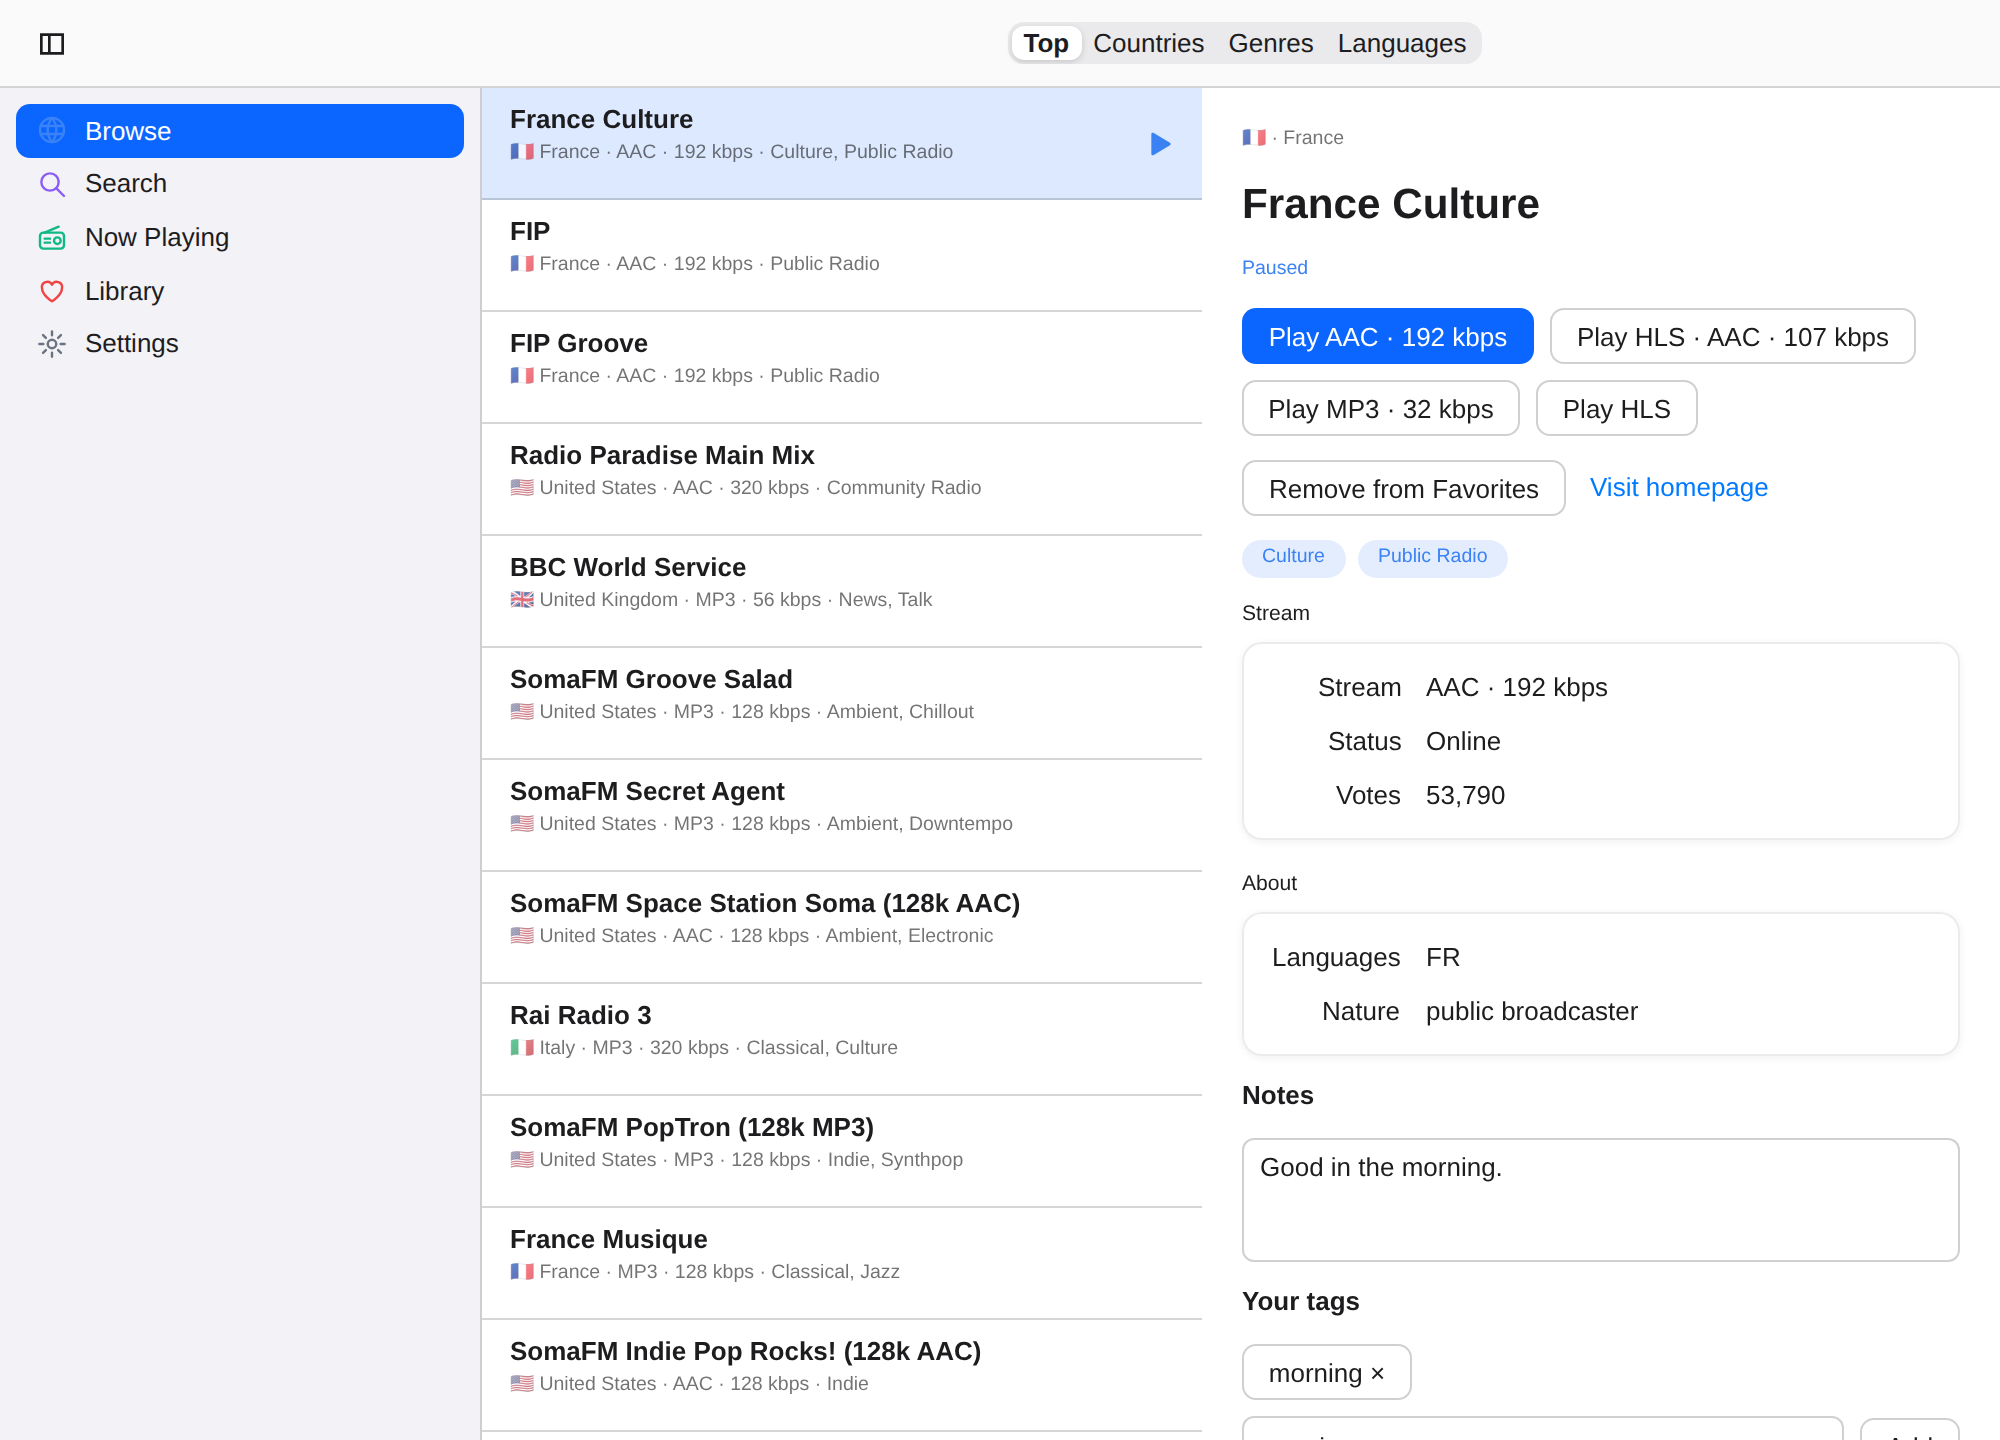Play the HLS AAC 107 kbps stream
The width and height of the screenshot is (2000, 1440).
point(1732,336)
